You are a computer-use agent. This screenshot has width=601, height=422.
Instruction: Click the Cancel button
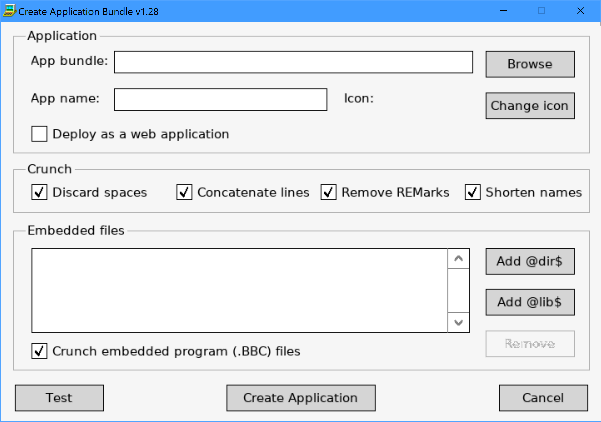click(x=543, y=398)
